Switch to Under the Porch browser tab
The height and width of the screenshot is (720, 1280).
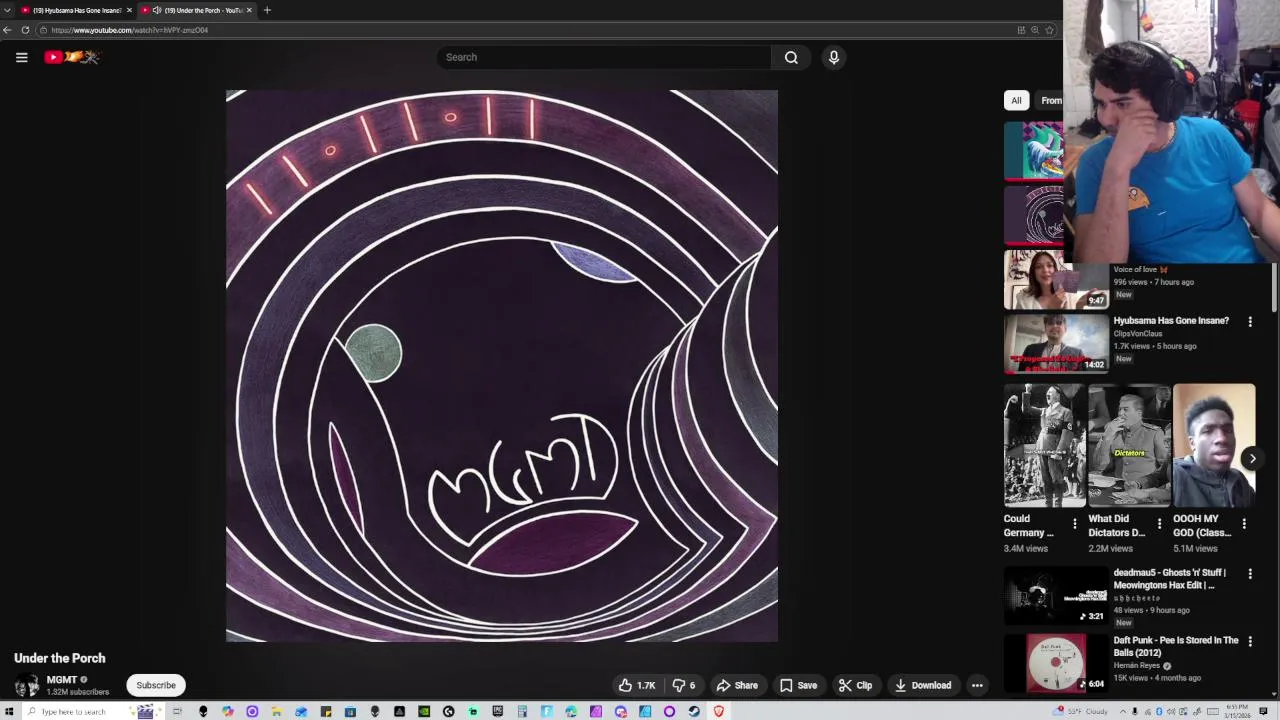coord(196,10)
